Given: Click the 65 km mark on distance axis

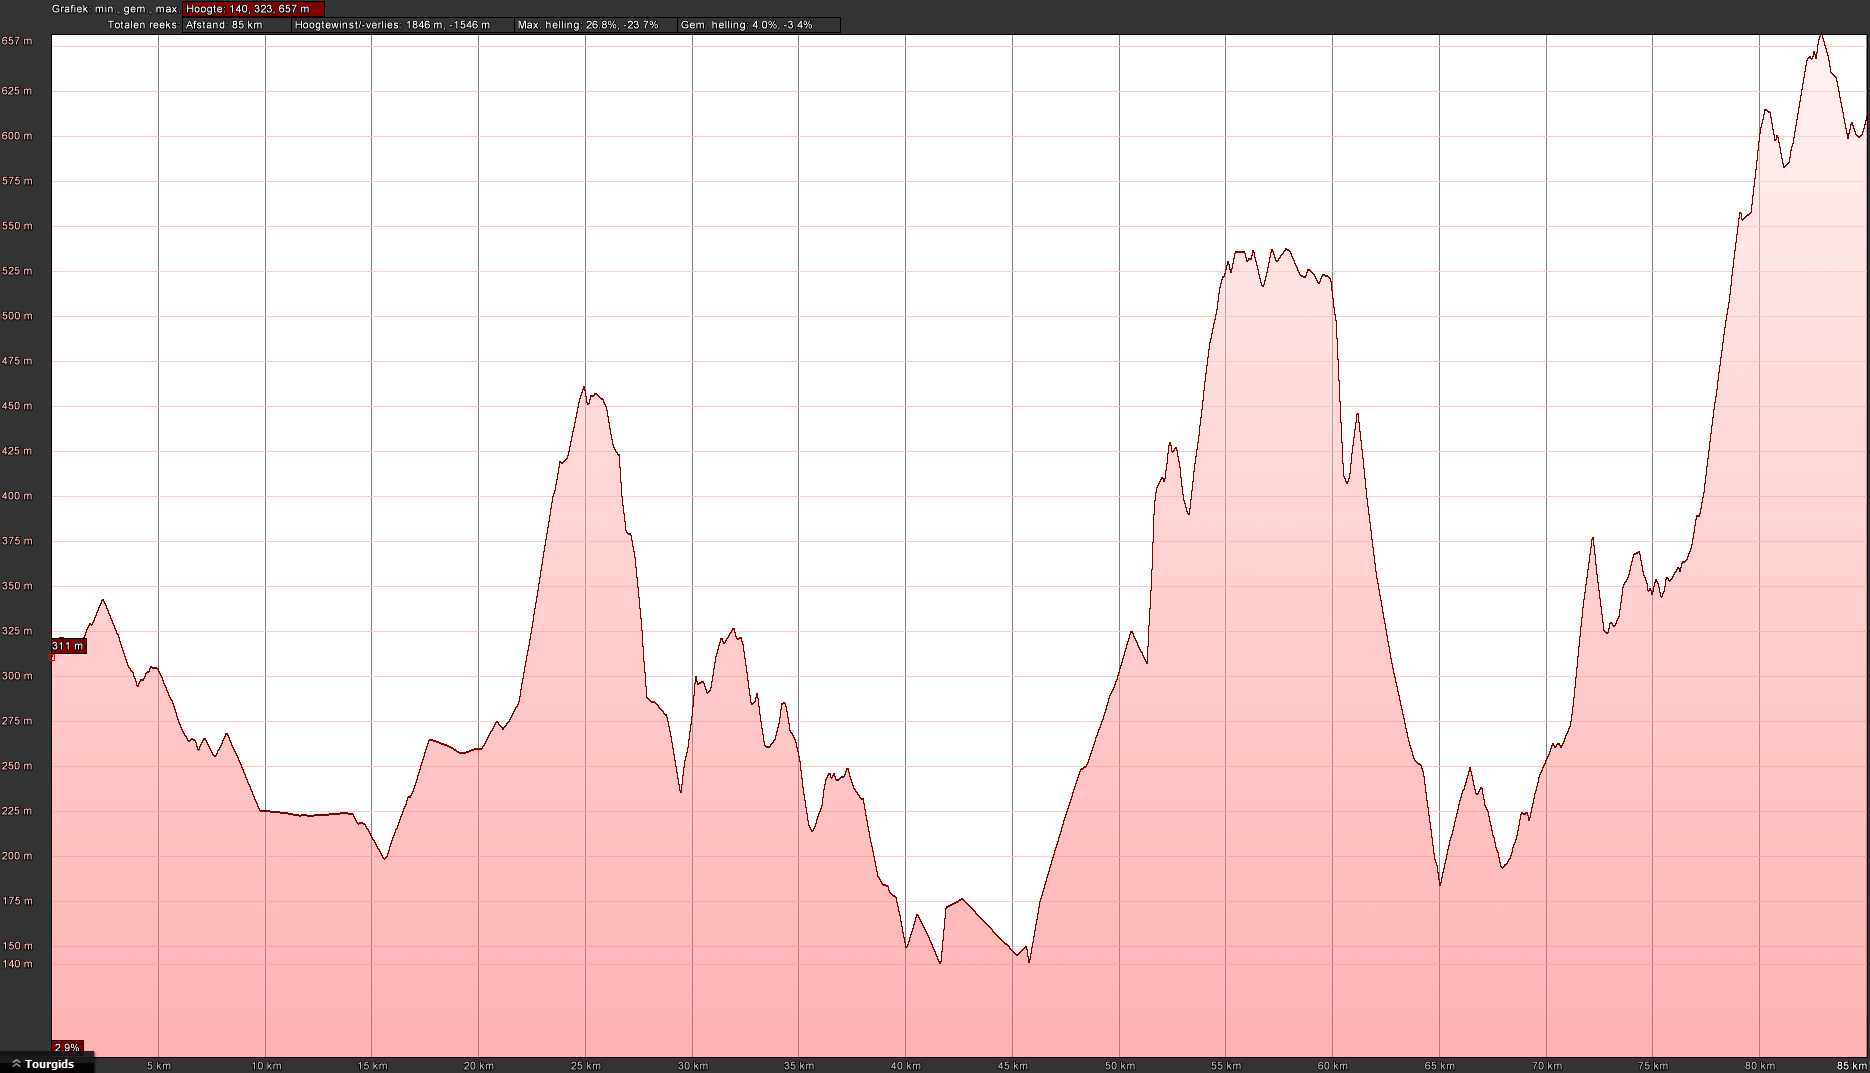Looking at the screenshot, I should [x=1440, y=1065].
